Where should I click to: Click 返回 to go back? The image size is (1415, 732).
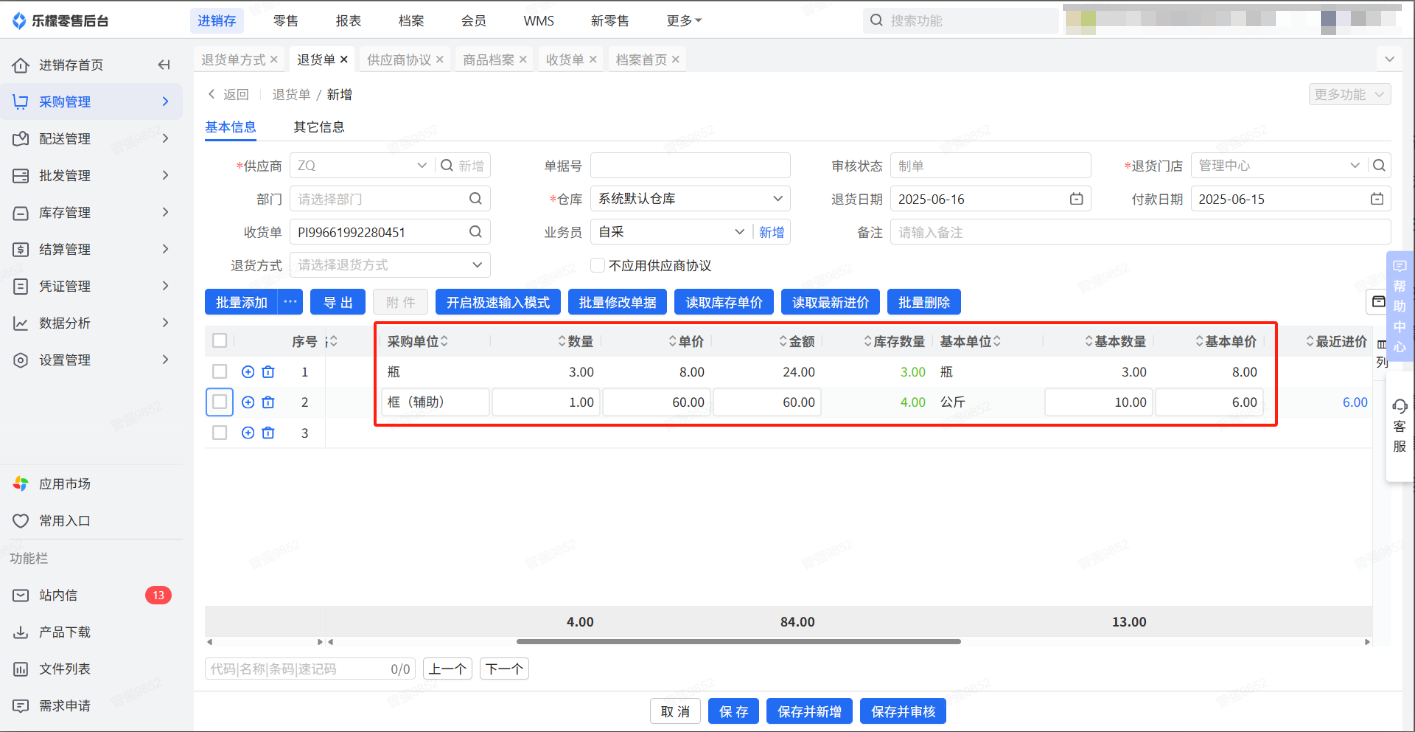point(228,95)
